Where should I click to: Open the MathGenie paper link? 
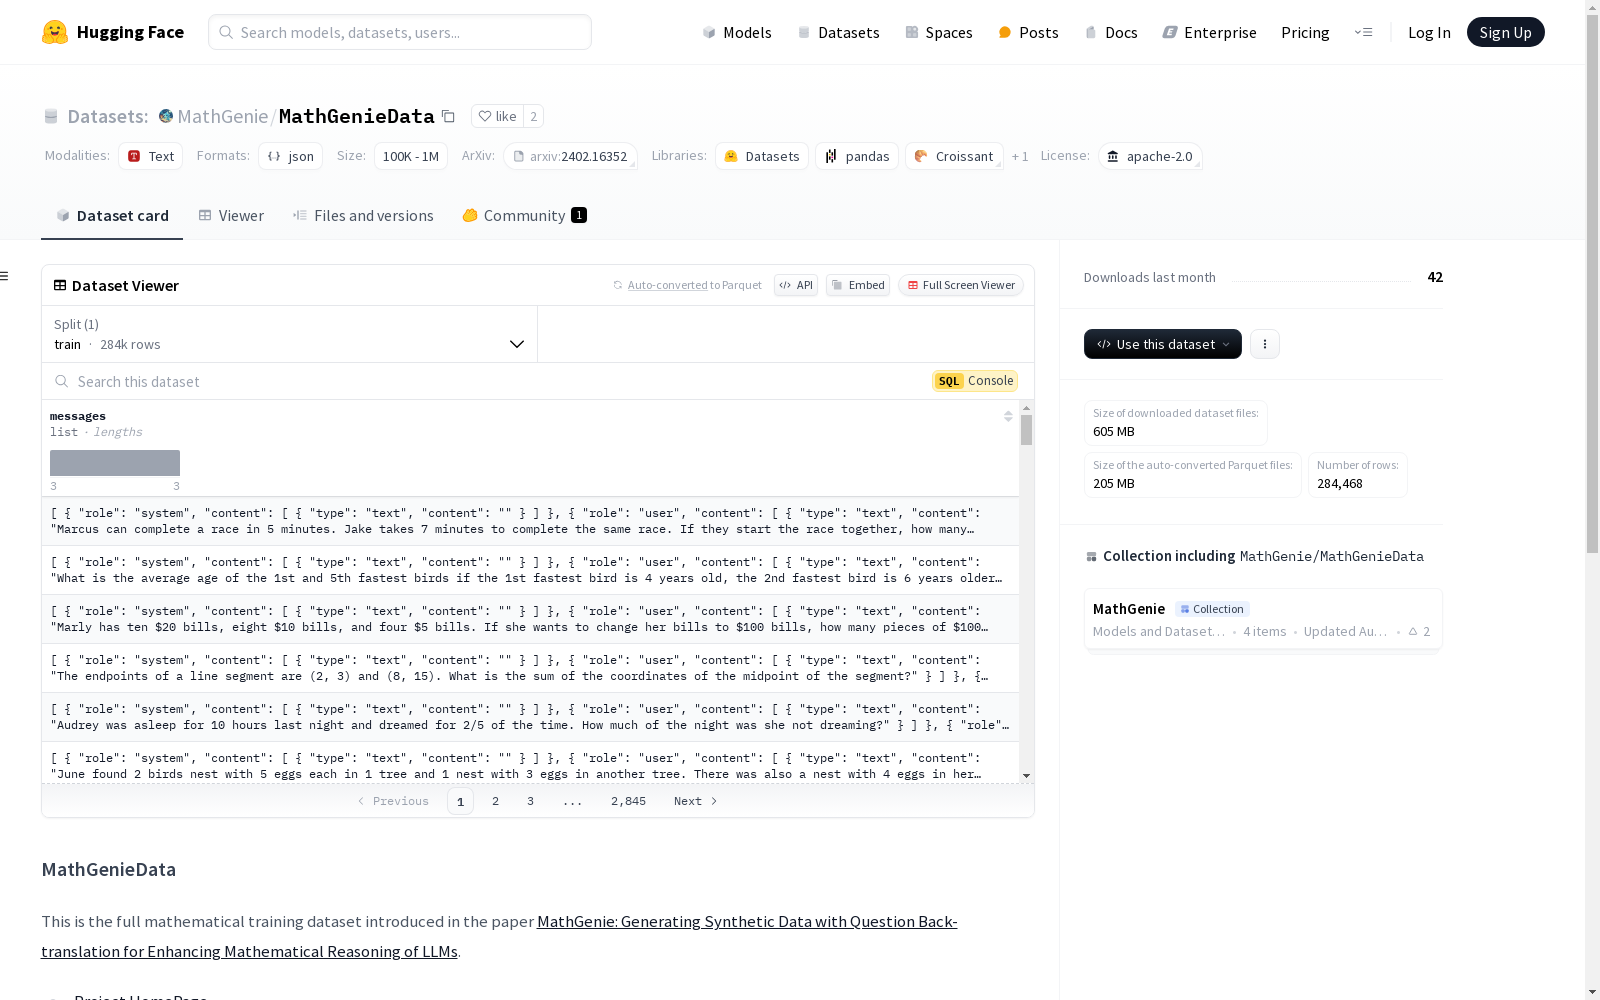499,936
